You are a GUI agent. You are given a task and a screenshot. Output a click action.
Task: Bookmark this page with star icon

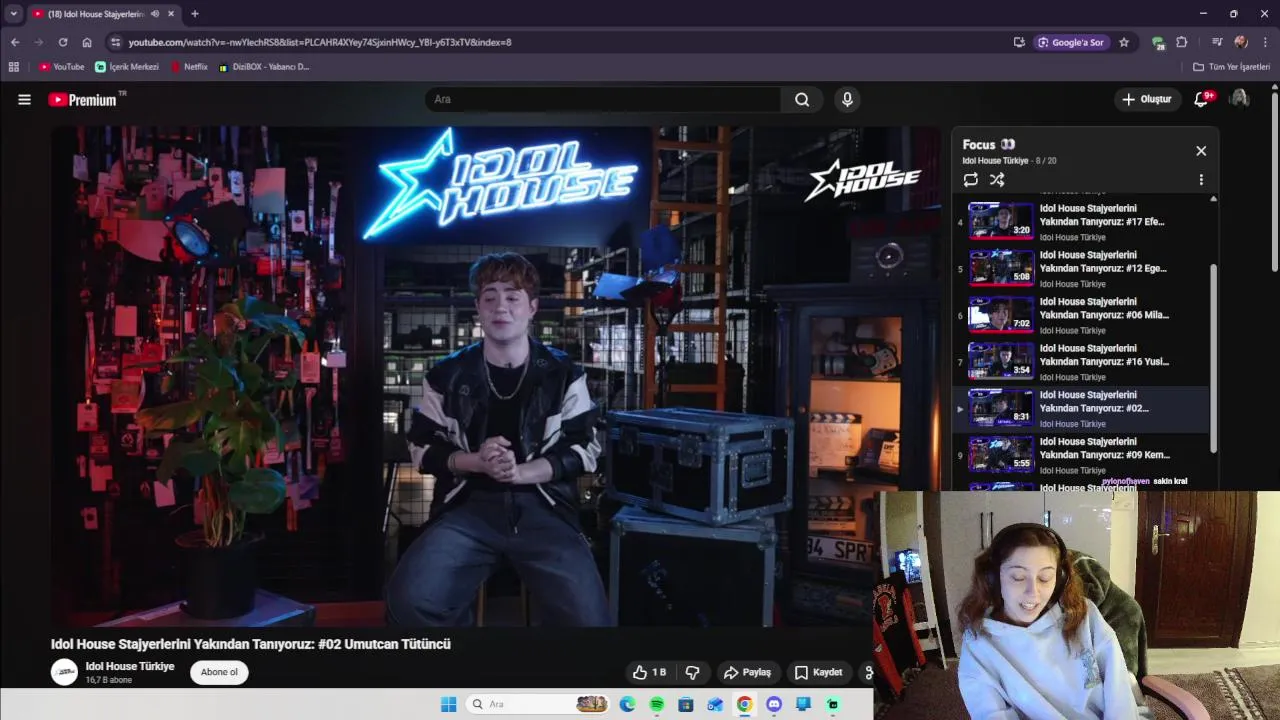pos(1124,42)
